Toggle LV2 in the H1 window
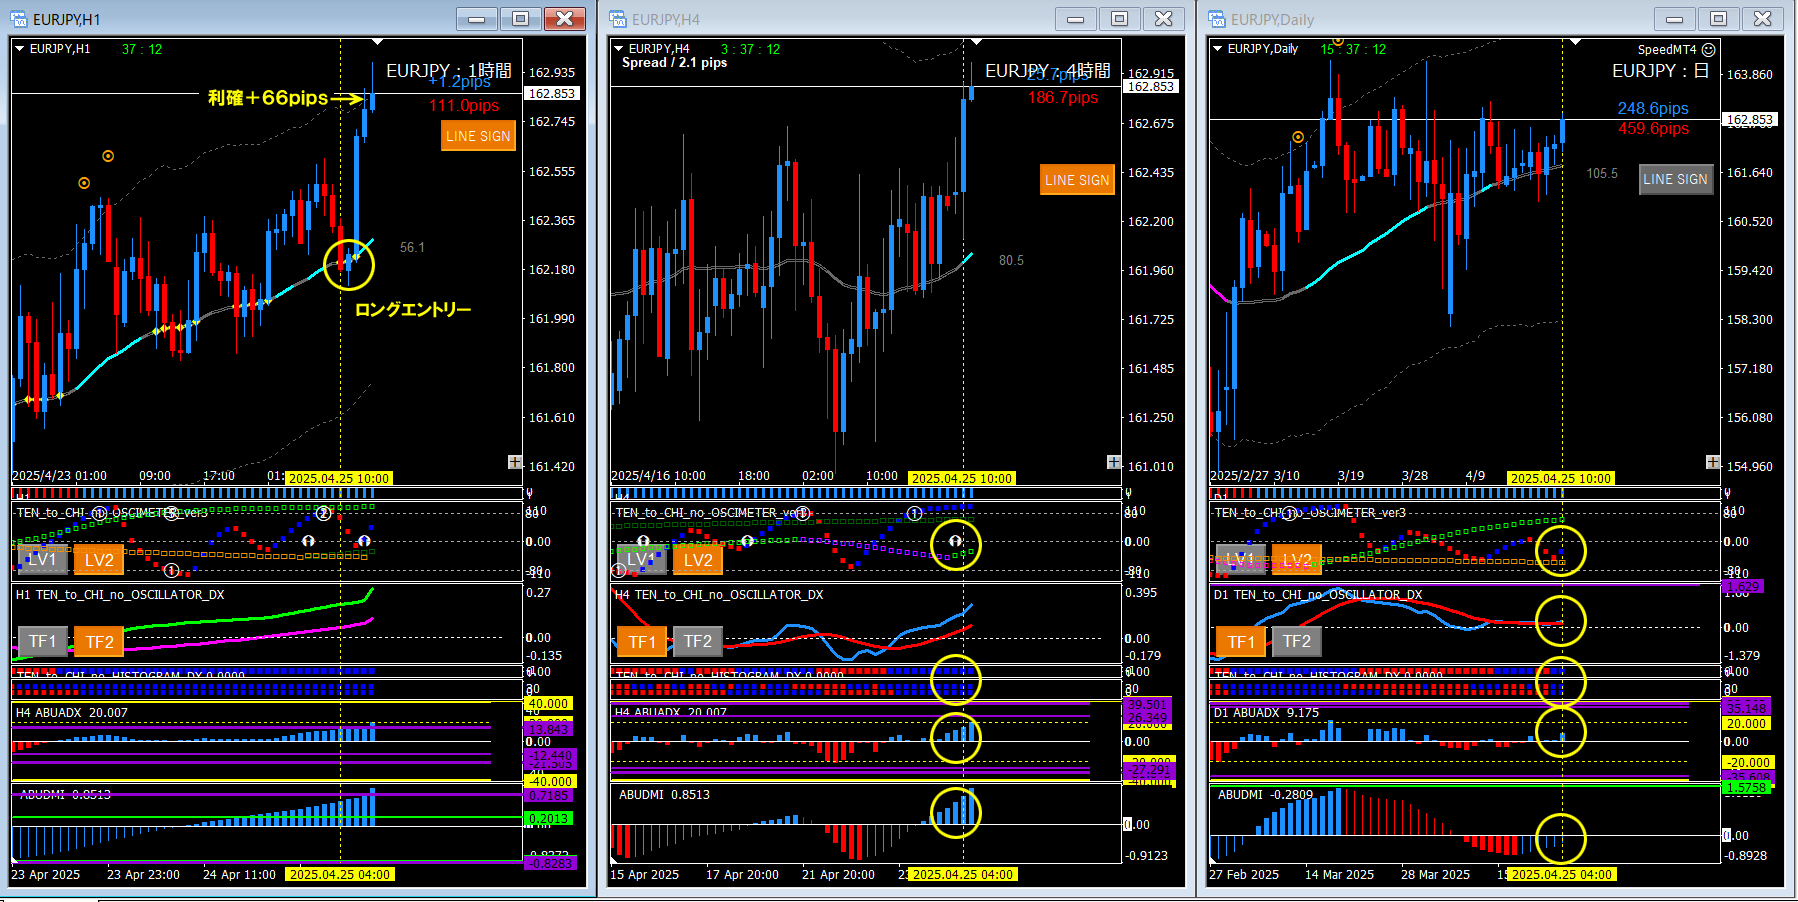 (x=99, y=560)
